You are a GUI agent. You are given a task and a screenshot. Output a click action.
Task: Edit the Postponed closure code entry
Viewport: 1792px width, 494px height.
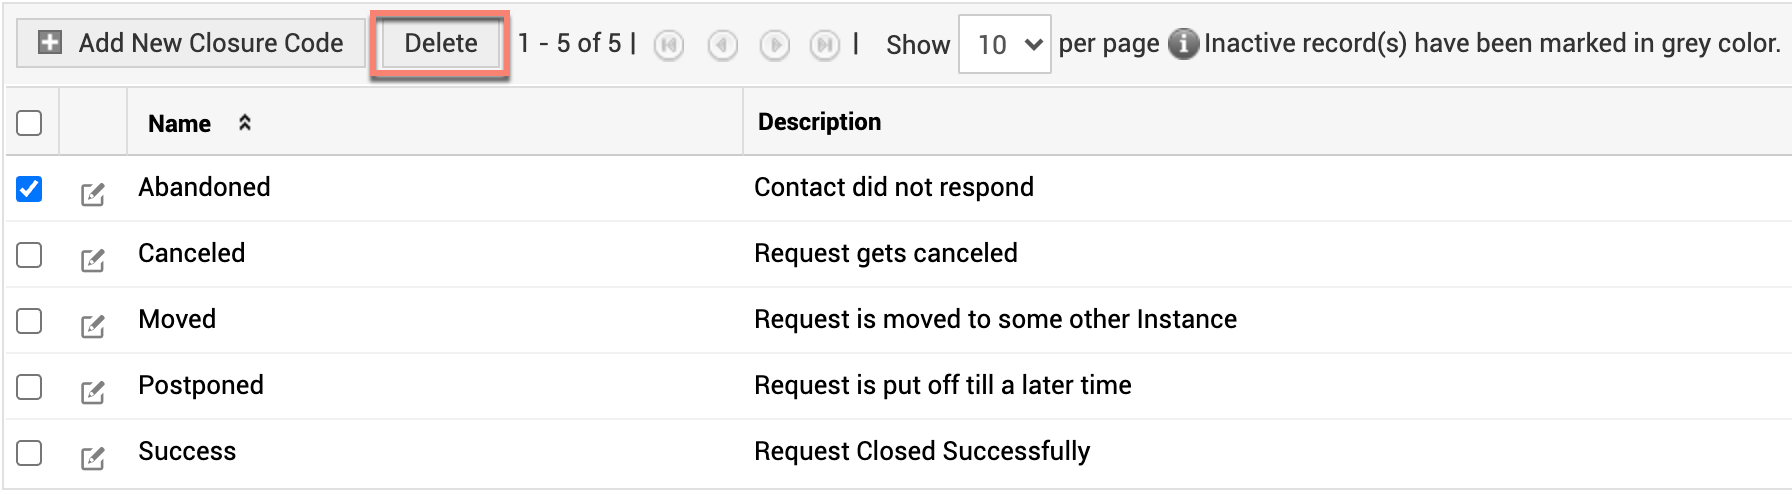click(92, 392)
